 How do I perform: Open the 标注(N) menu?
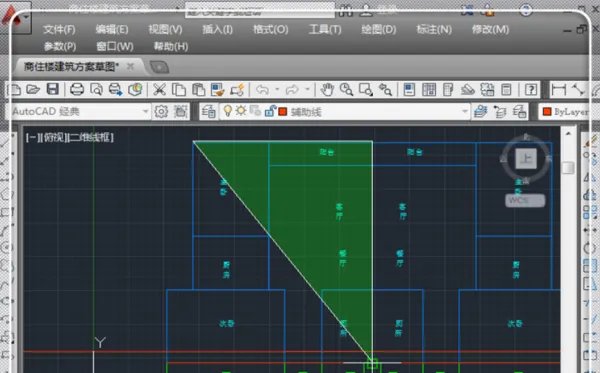tap(434, 29)
